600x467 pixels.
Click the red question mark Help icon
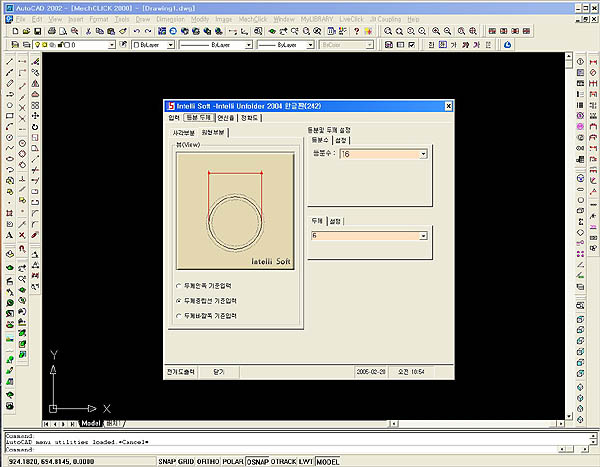356,31
